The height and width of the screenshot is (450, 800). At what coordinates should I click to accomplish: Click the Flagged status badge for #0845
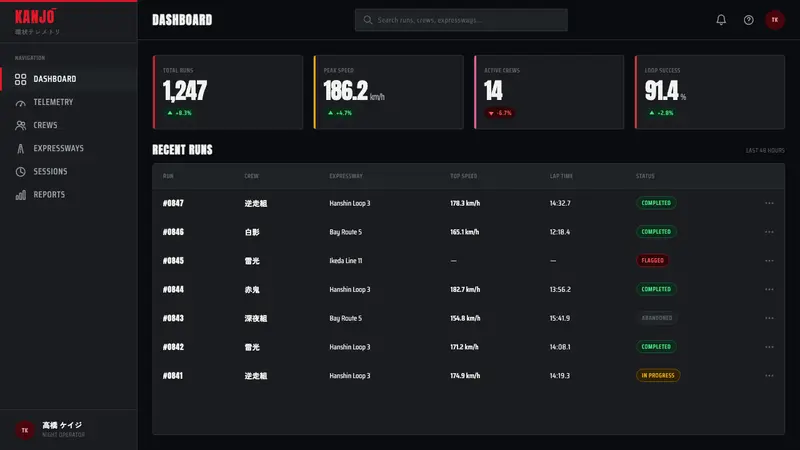click(x=653, y=260)
